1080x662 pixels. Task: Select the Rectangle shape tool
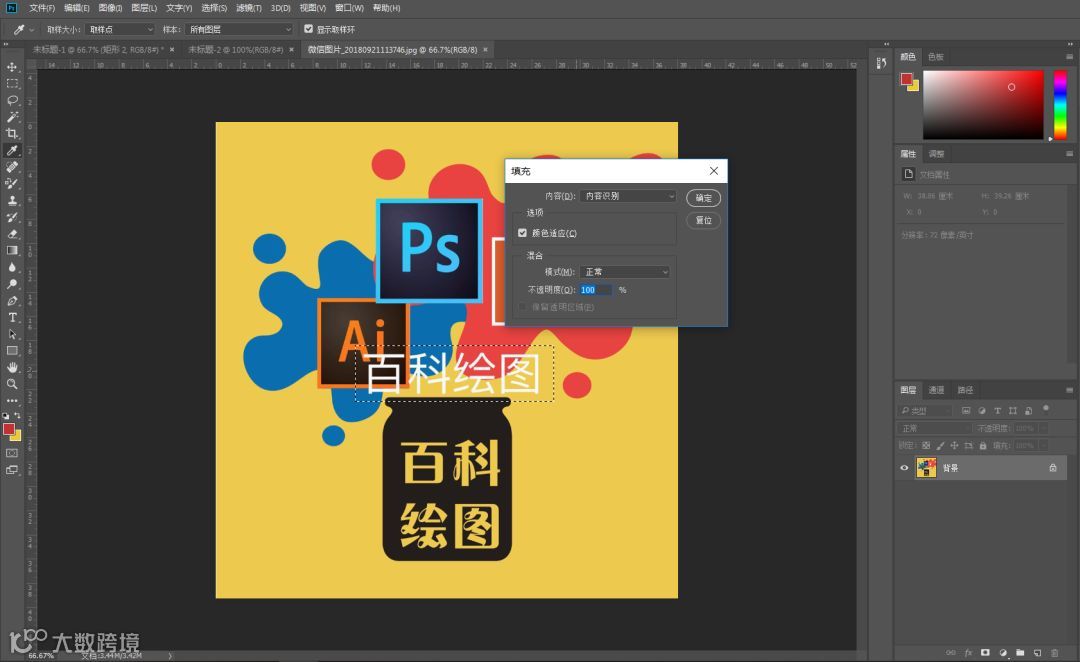pyautogui.click(x=12, y=351)
